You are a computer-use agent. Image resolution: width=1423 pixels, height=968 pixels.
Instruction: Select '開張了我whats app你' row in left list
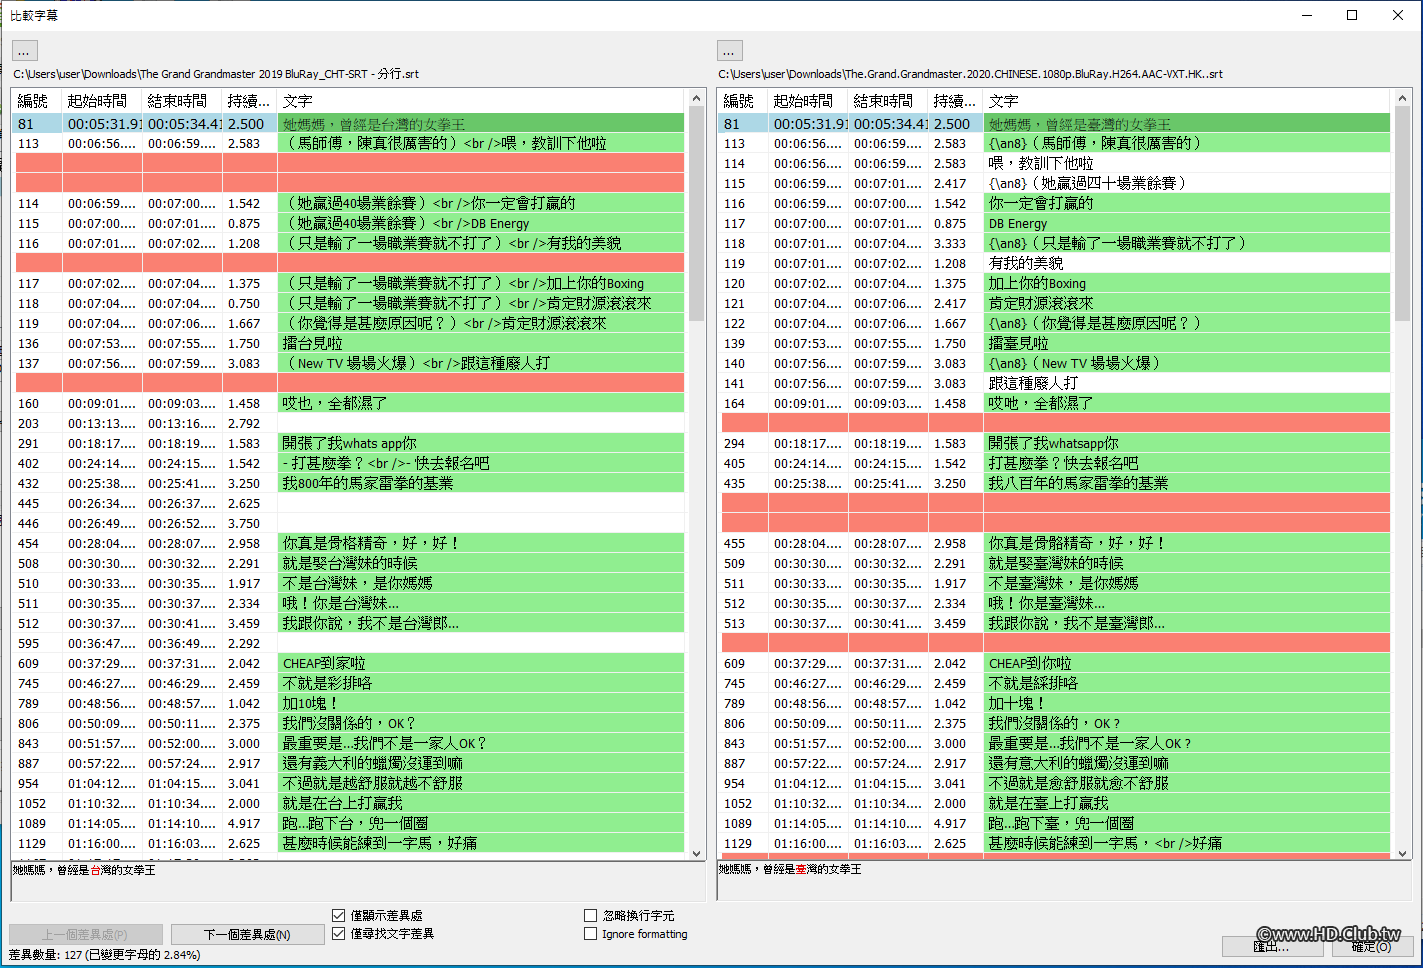[348, 444]
